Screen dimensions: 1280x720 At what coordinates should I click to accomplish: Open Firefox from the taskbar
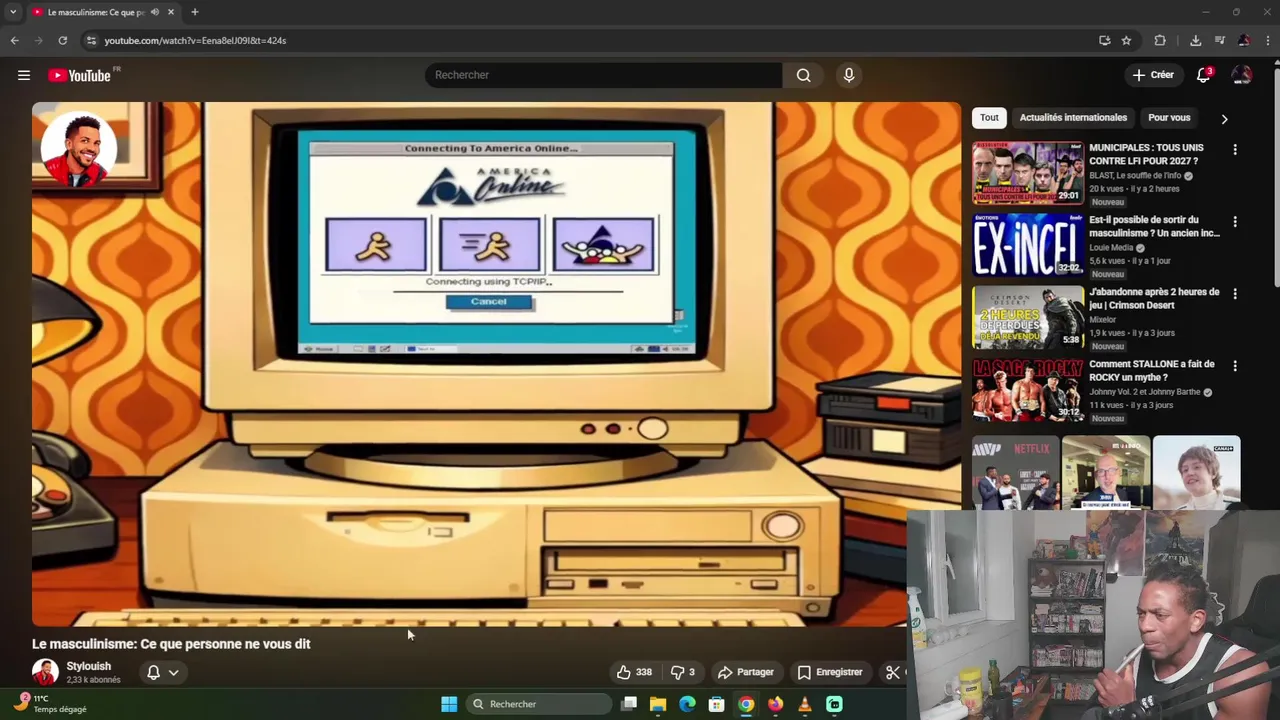pyautogui.click(x=775, y=704)
